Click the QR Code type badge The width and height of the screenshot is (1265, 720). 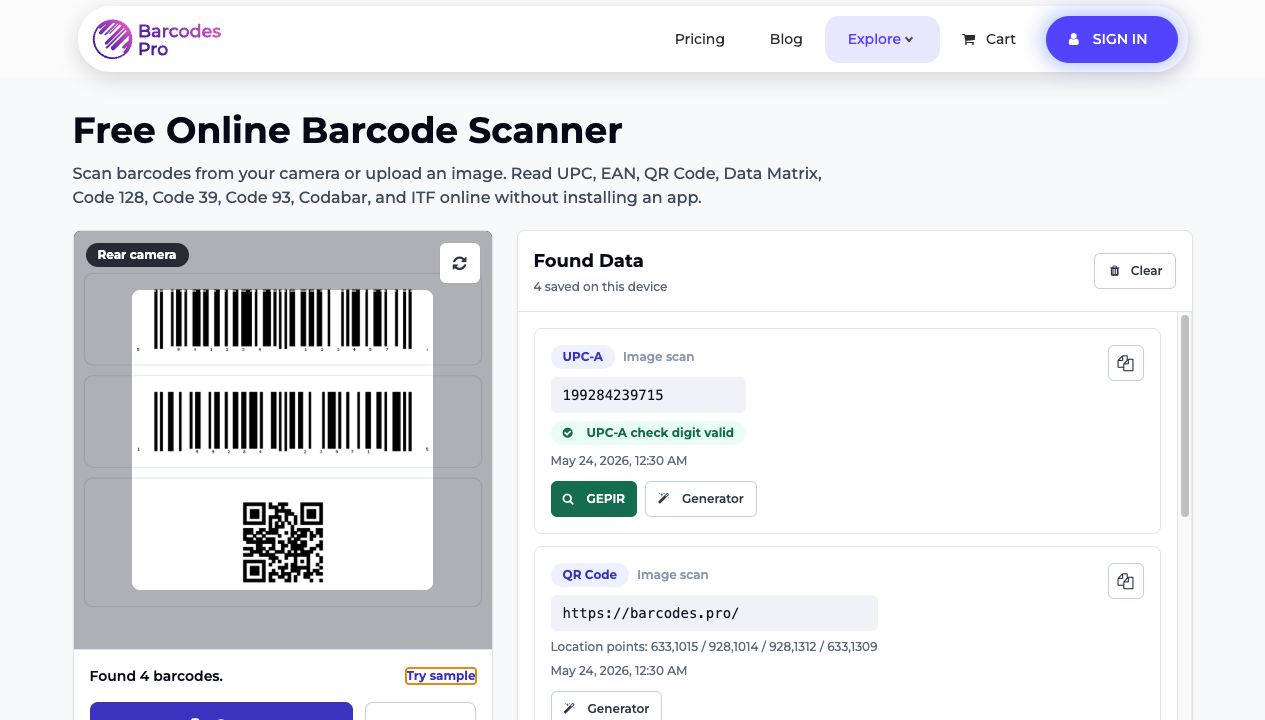pos(590,575)
